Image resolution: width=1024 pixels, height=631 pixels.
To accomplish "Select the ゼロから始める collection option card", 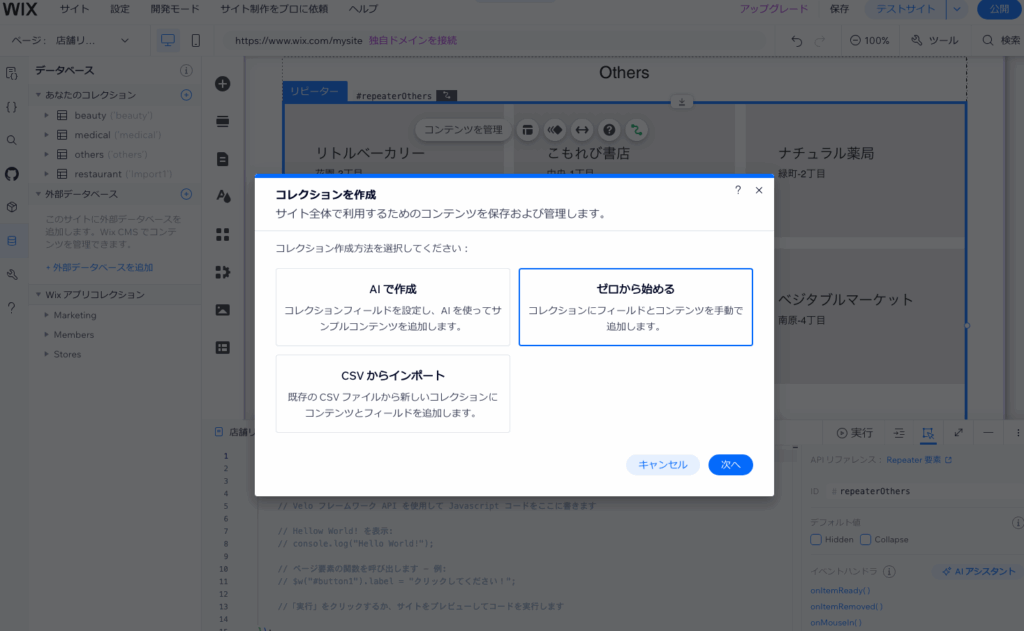I will (x=635, y=307).
